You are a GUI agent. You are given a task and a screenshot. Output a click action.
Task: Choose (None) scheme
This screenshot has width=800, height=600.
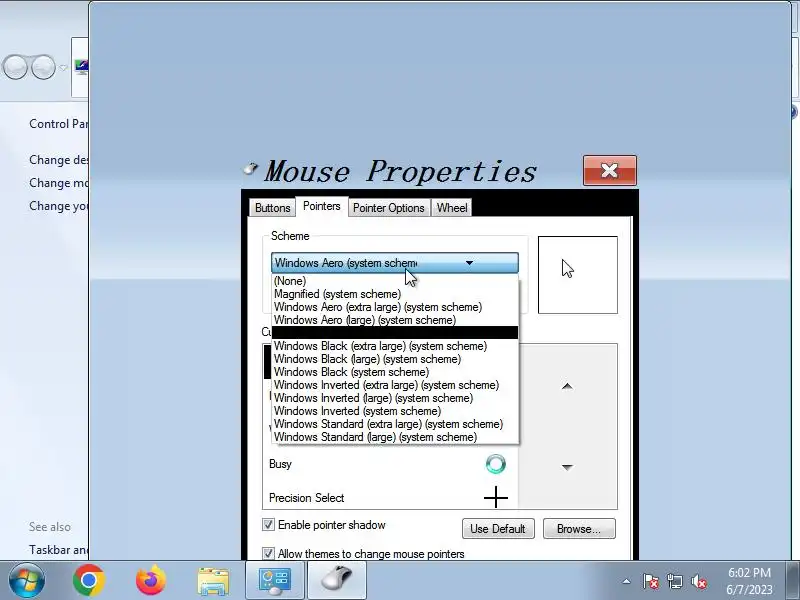coord(395,281)
